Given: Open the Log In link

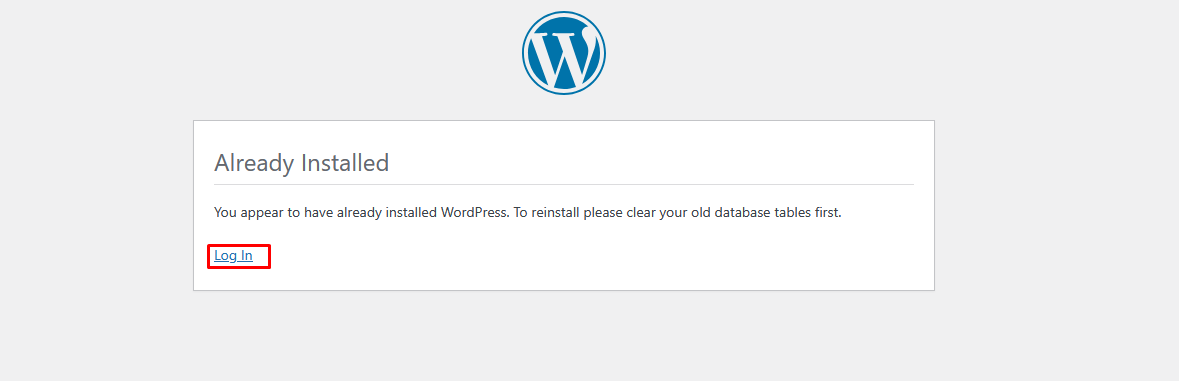Looking at the screenshot, I should [233, 256].
